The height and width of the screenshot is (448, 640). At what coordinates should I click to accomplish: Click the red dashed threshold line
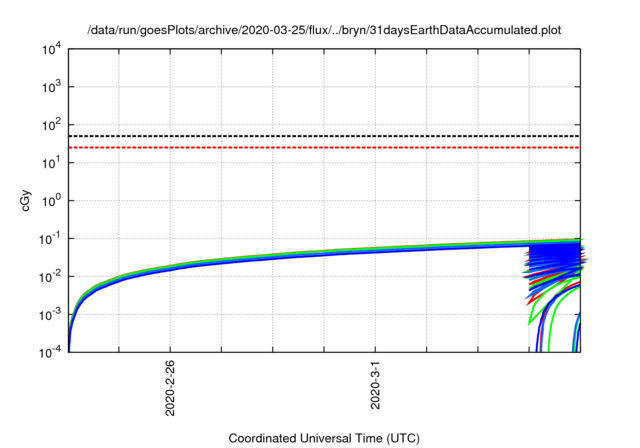(300, 148)
